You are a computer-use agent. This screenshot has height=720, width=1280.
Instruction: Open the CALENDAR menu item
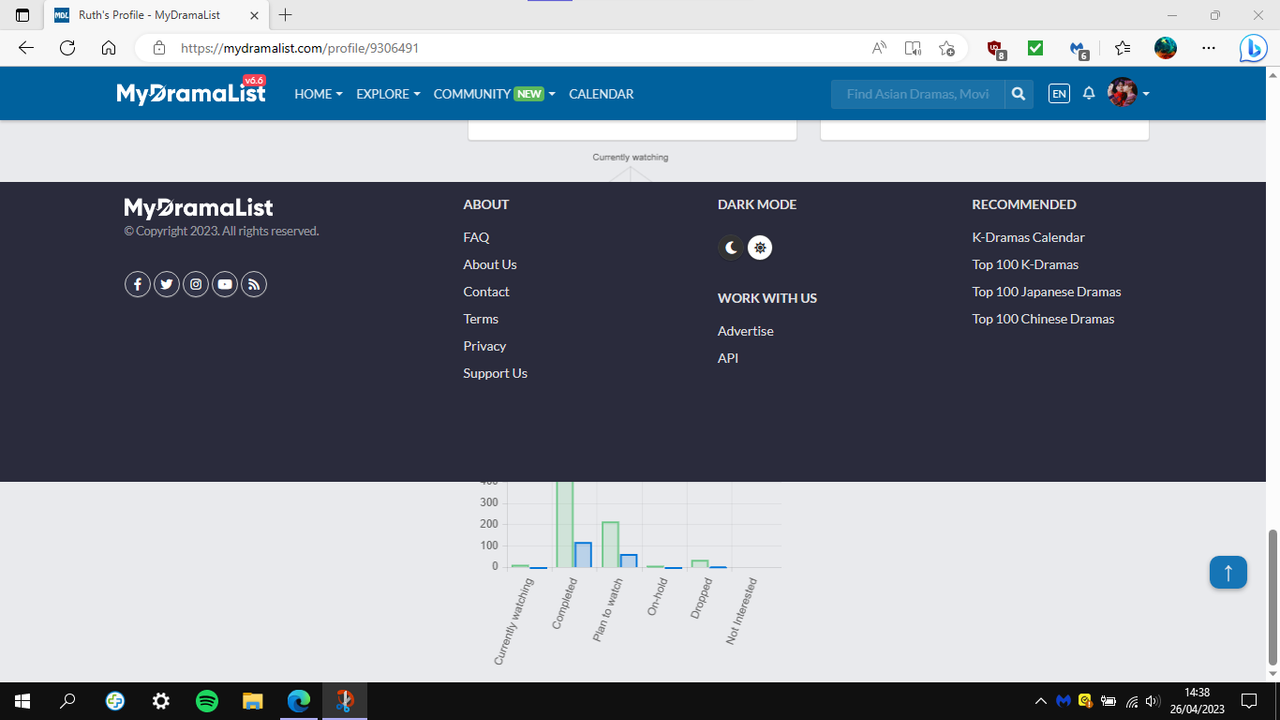601,94
